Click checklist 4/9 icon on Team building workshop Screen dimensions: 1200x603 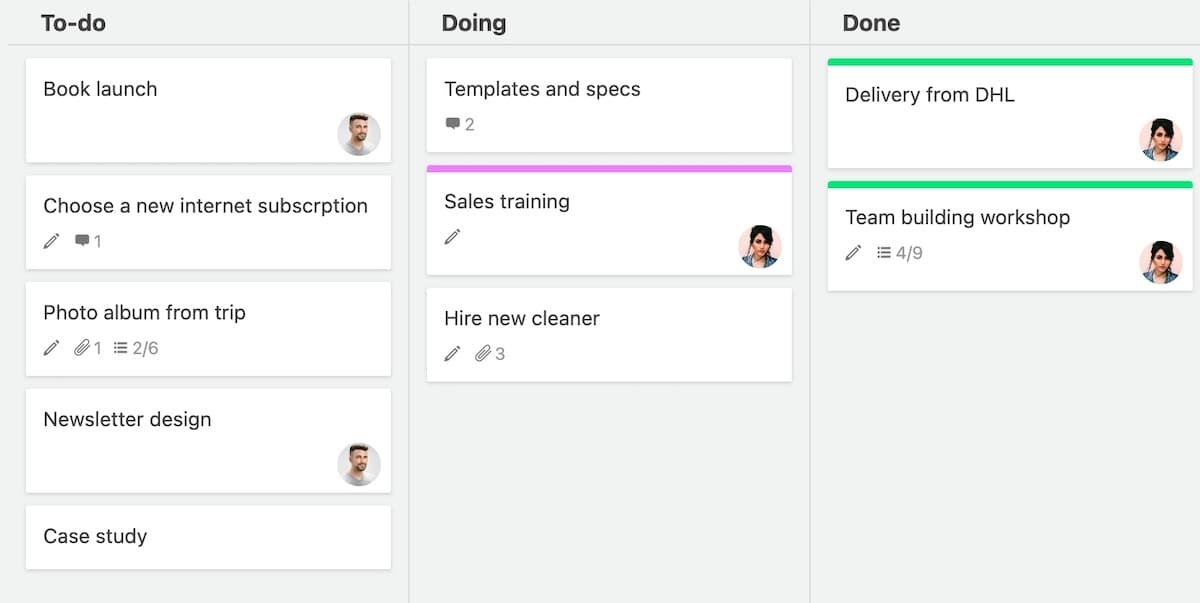pyautogui.click(x=884, y=253)
